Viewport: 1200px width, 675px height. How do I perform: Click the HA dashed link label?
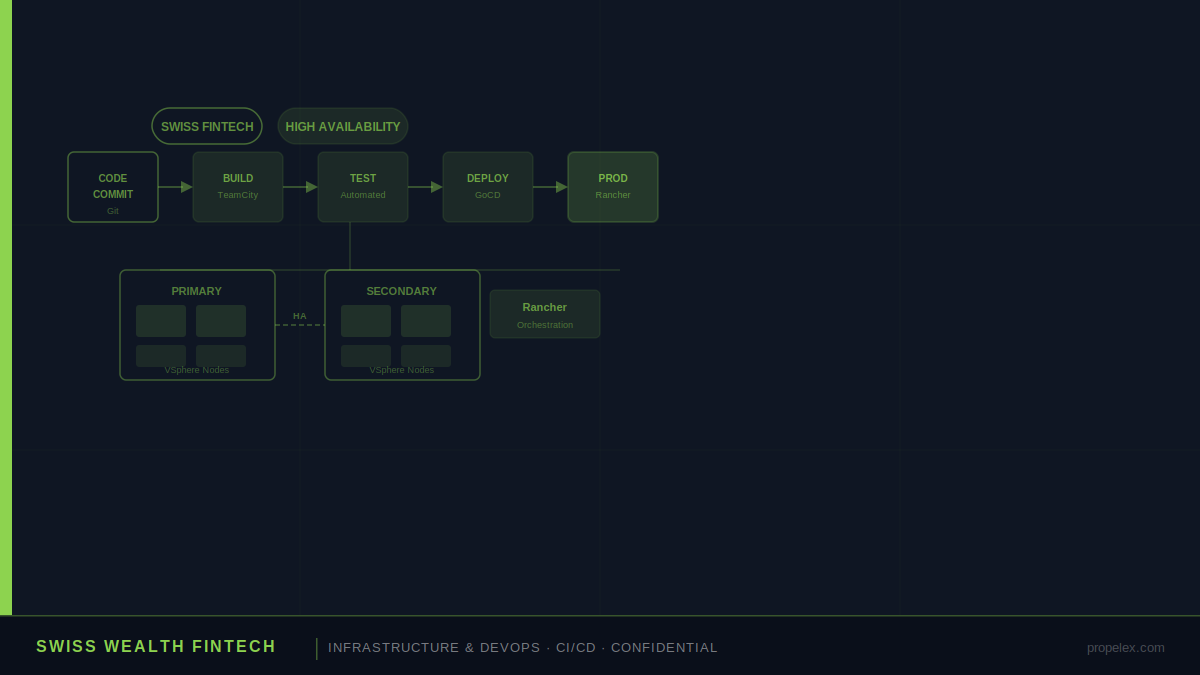click(300, 316)
